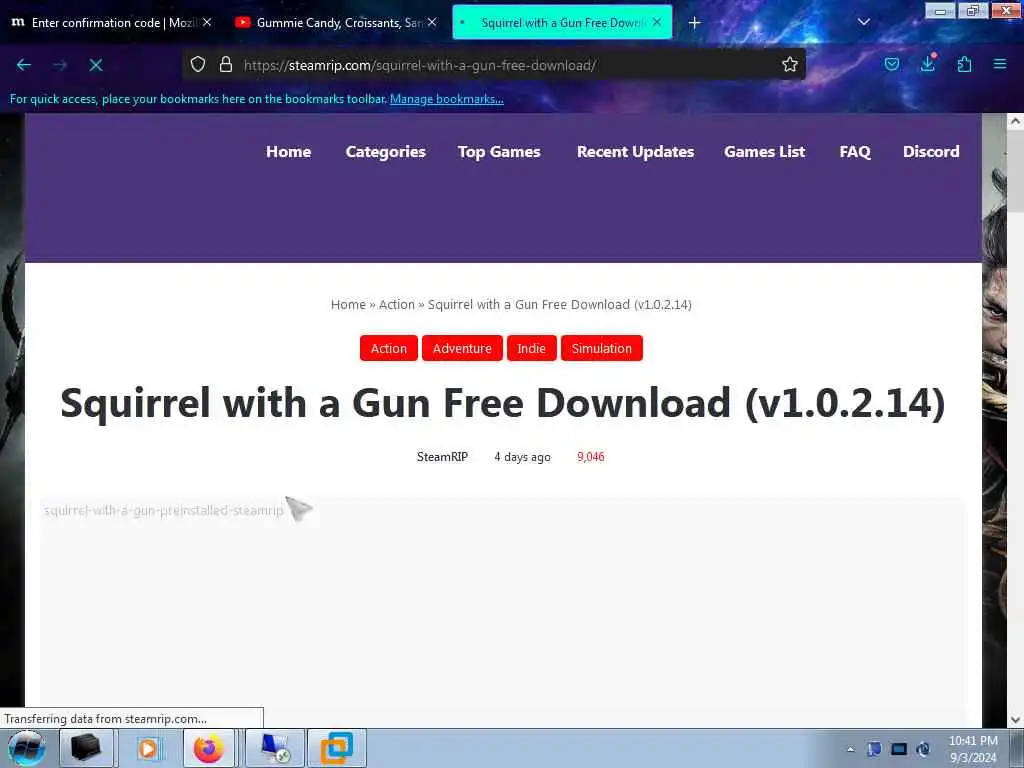Viewport: 1024px width, 768px height.
Task: Click the 4 days ago post date
Action: 522,456
